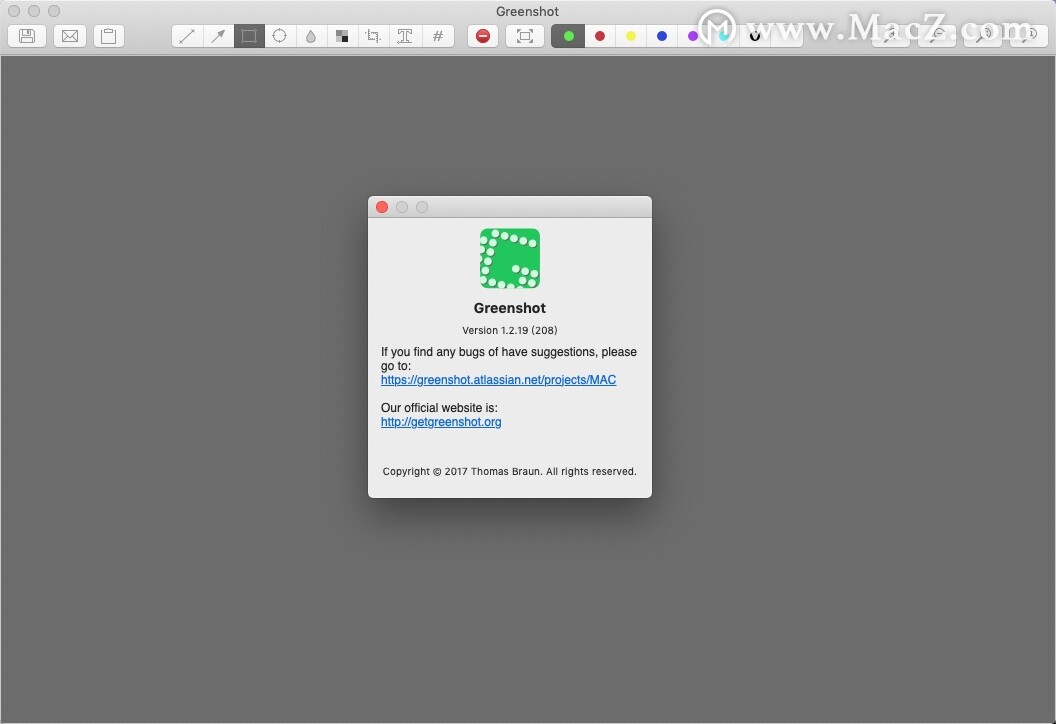Open the greenshot.atlassian.net bug tracker link
Screen dimensions: 1056x724
[x=498, y=380]
